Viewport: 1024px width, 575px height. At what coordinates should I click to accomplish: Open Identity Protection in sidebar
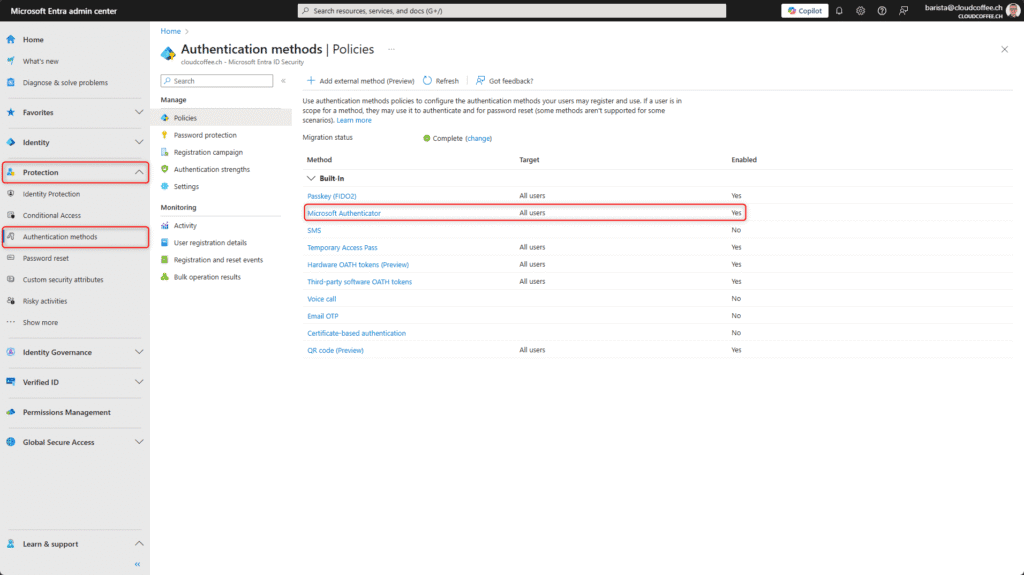pos(51,194)
